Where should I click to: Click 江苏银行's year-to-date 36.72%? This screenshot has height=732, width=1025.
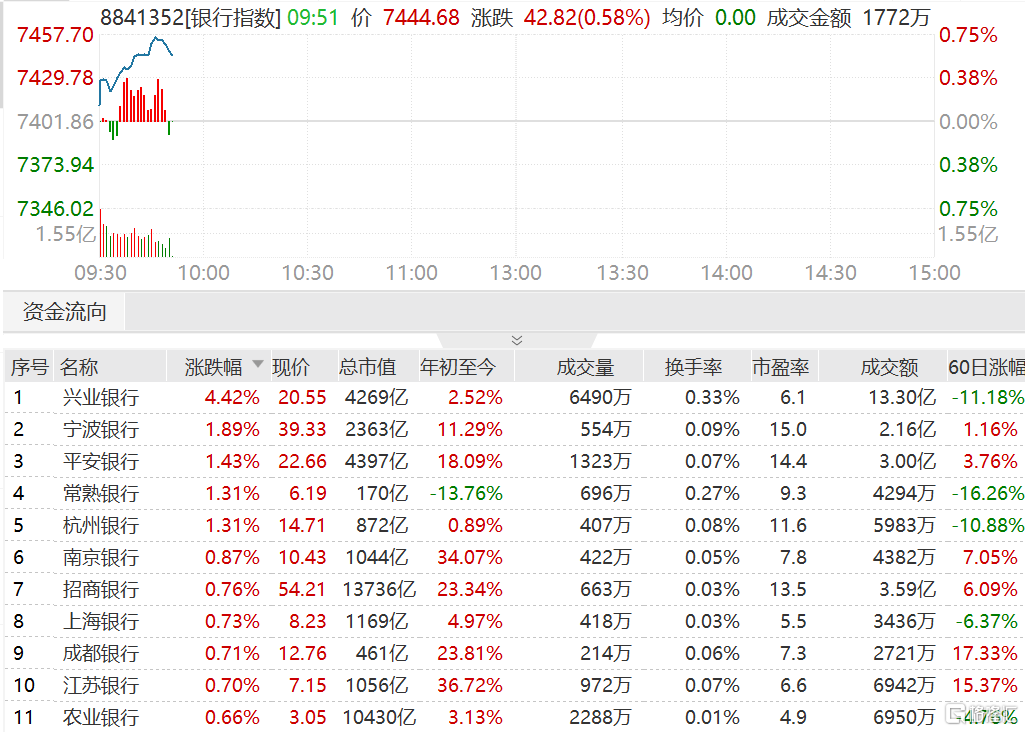pos(470,686)
